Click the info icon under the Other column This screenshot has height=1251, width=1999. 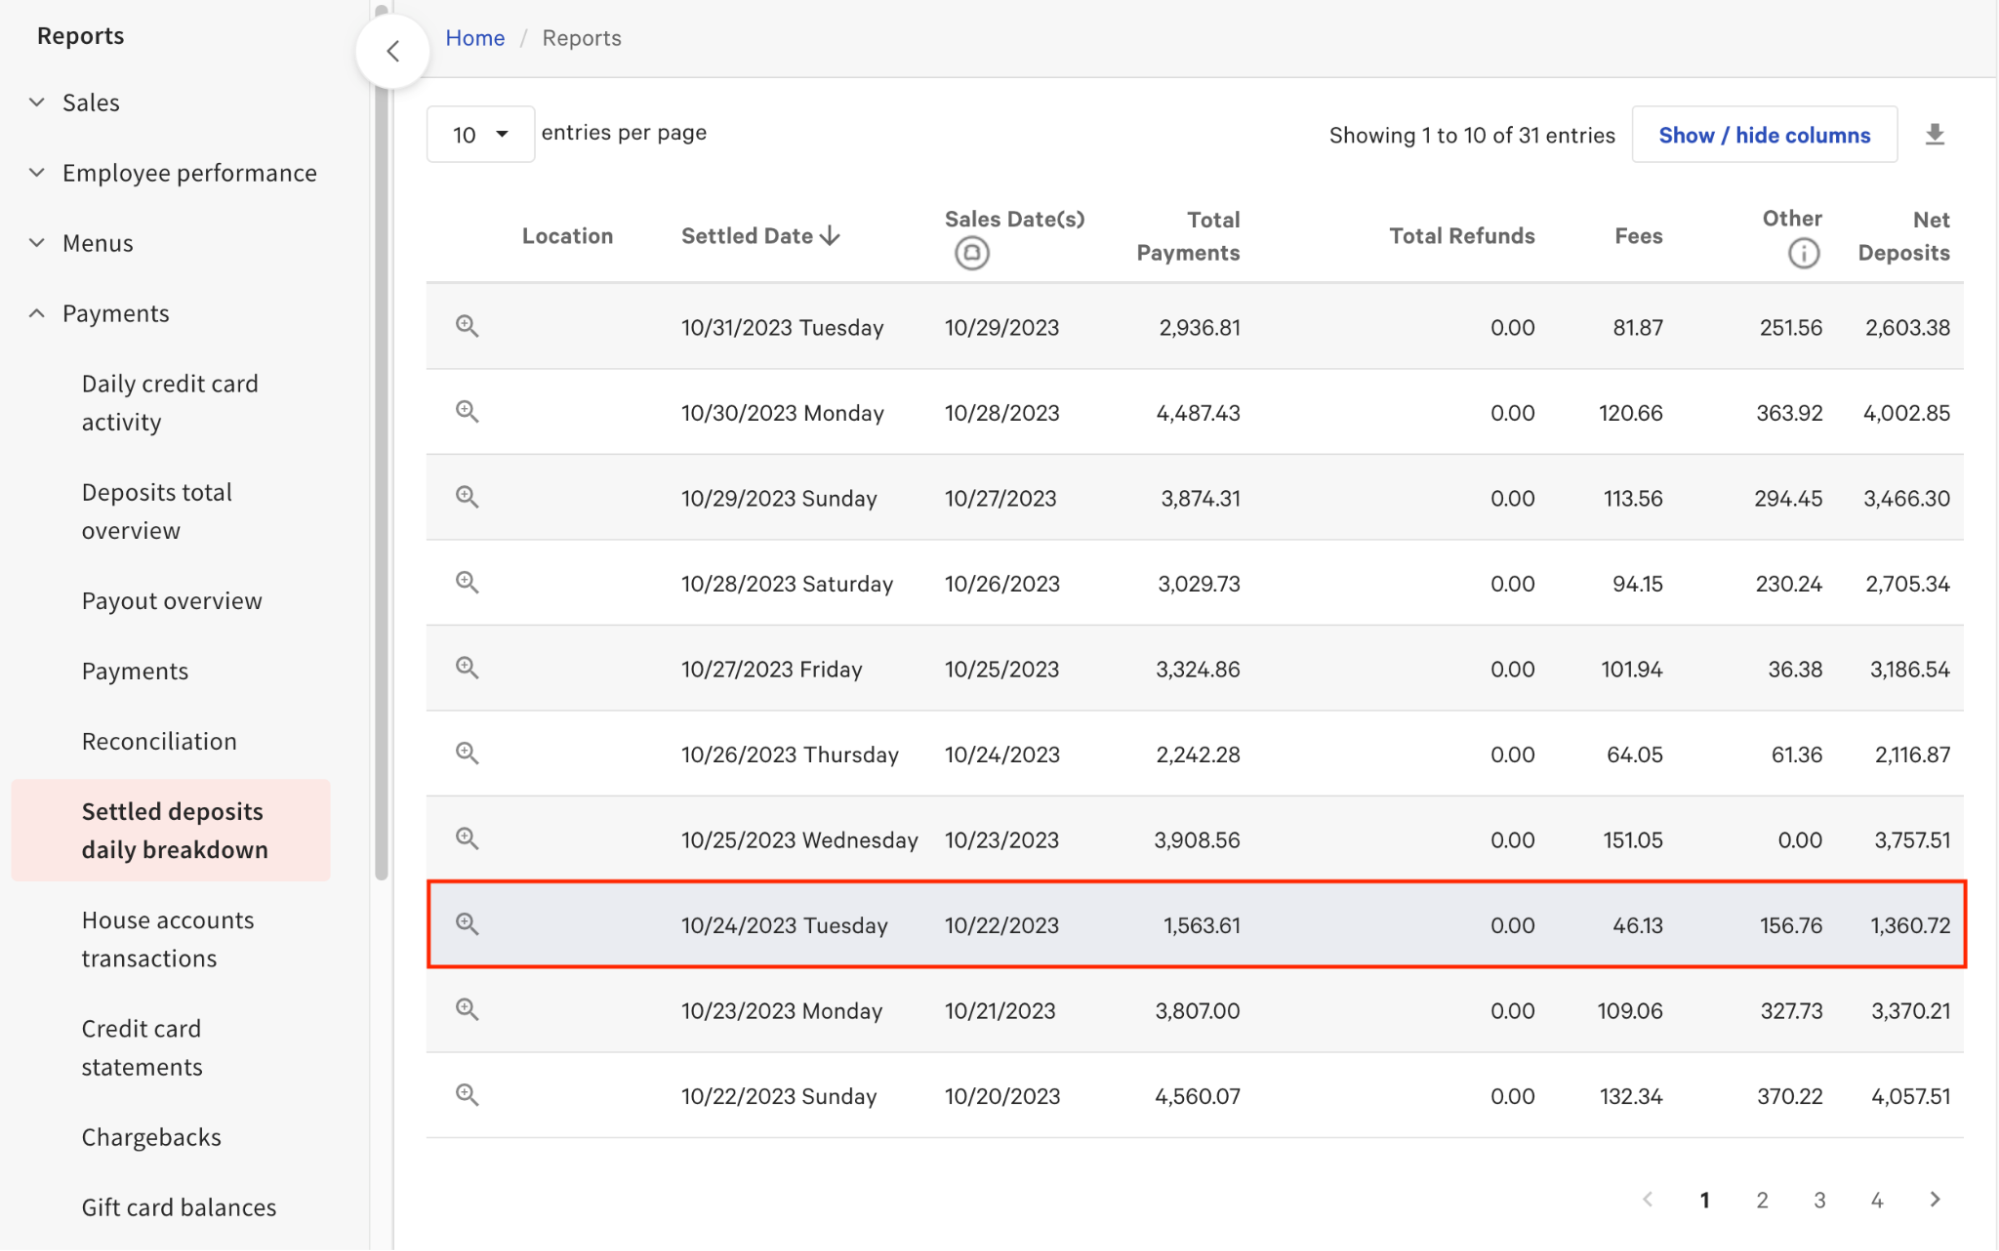(1803, 253)
